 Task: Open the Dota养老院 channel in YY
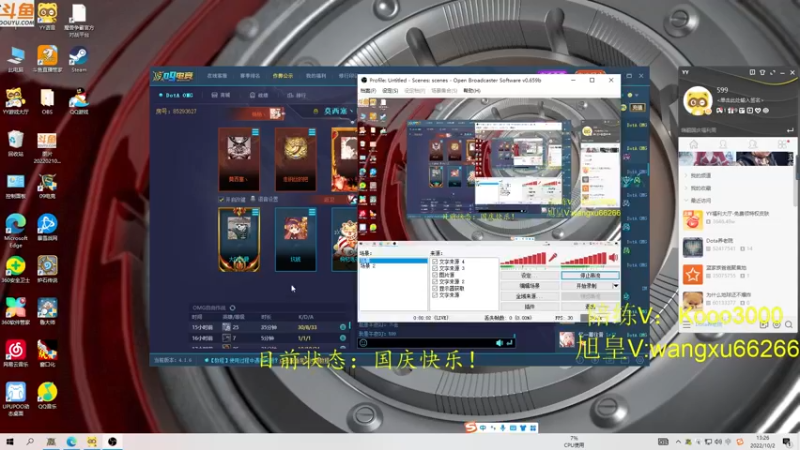click(x=737, y=247)
